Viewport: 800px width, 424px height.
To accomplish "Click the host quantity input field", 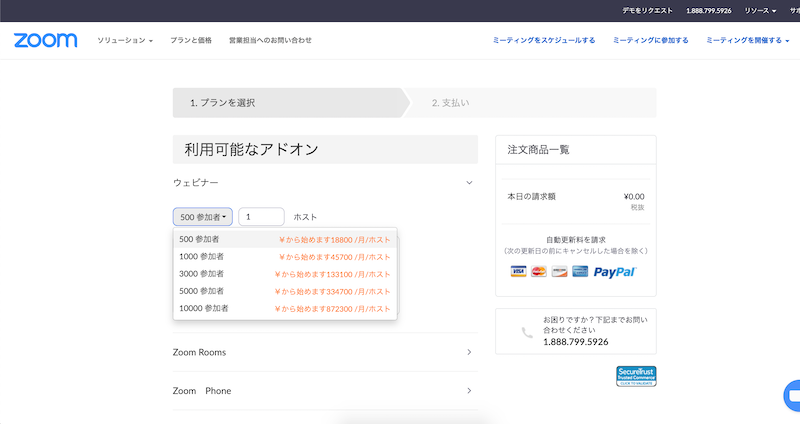I will coord(261,216).
